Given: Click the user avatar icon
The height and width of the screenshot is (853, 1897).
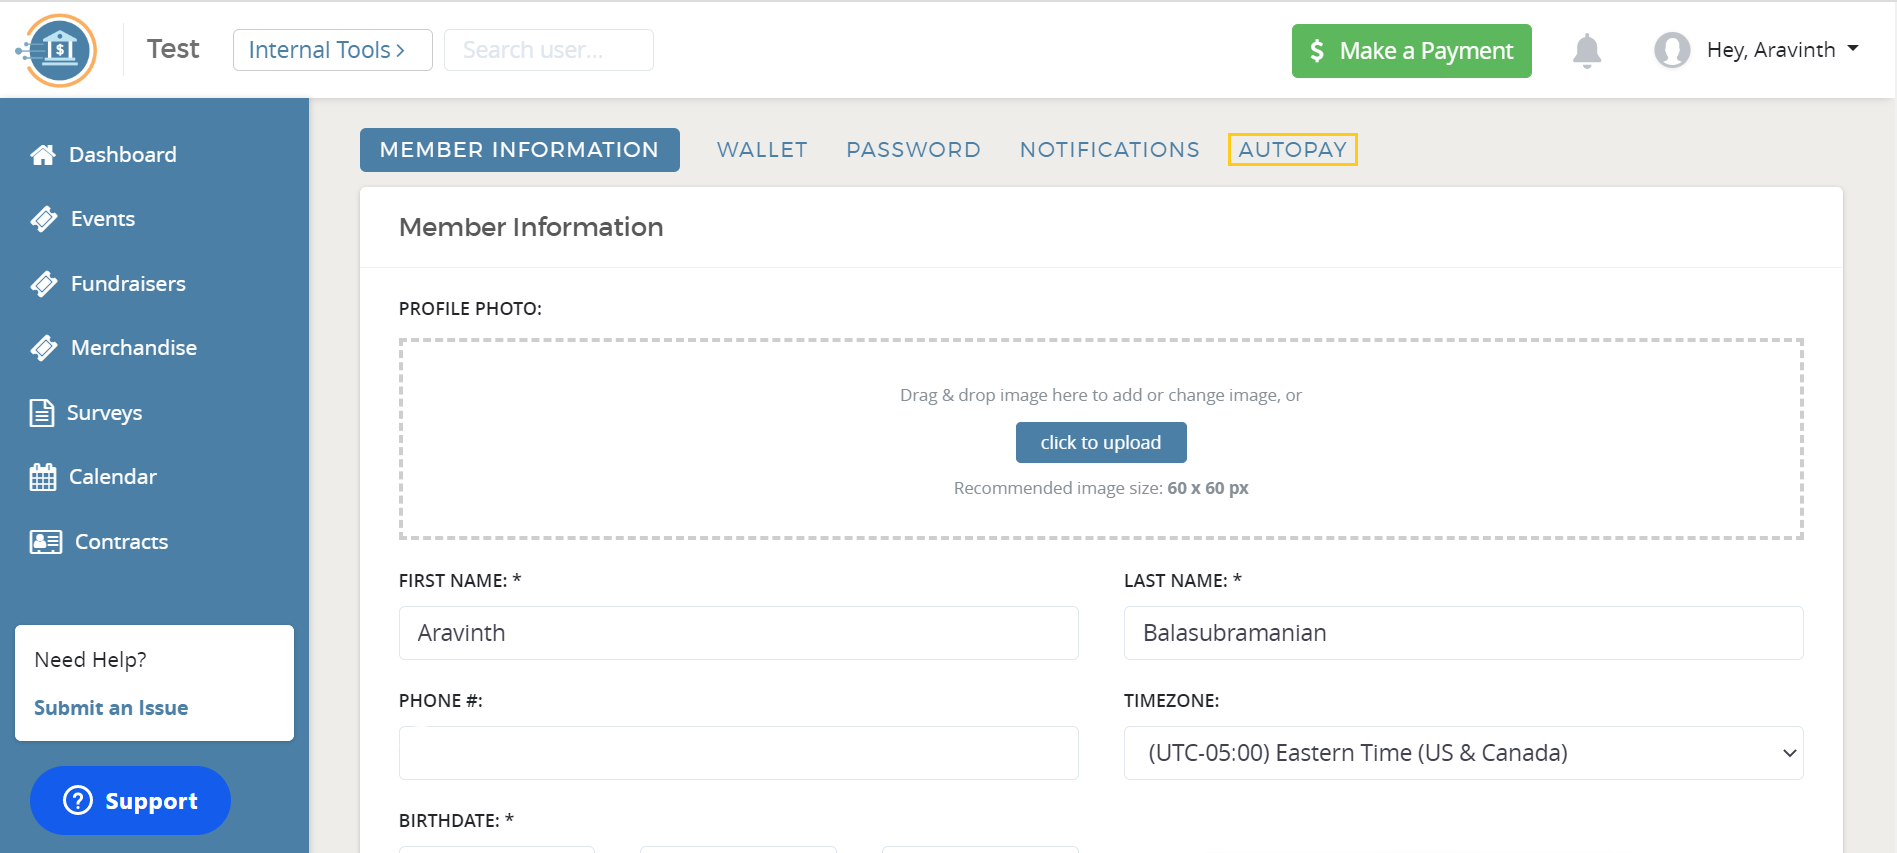Looking at the screenshot, I should tap(1671, 50).
